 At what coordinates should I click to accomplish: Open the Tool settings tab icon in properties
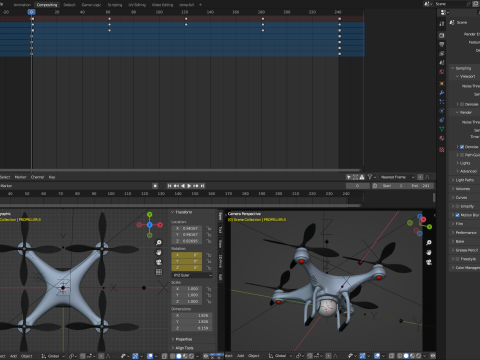(442, 24)
